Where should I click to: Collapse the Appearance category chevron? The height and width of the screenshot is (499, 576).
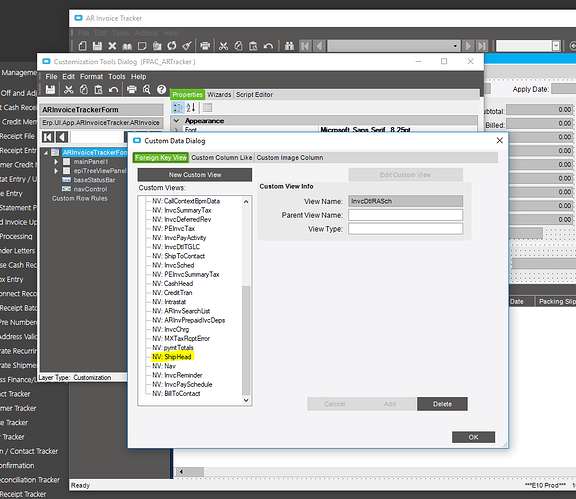[x=176, y=121]
